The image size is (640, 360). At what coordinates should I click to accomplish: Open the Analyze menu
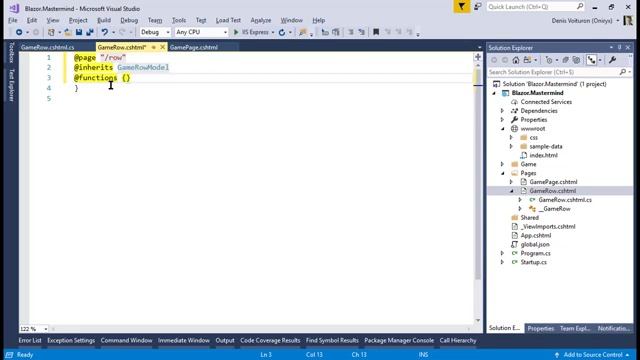[260, 20]
